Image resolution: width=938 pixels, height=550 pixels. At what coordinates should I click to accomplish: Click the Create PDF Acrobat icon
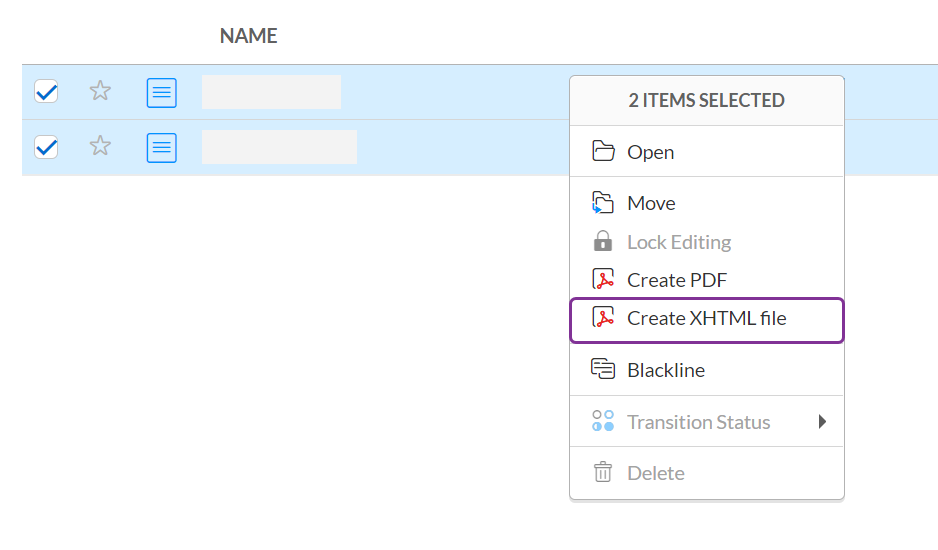pyautogui.click(x=603, y=279)
